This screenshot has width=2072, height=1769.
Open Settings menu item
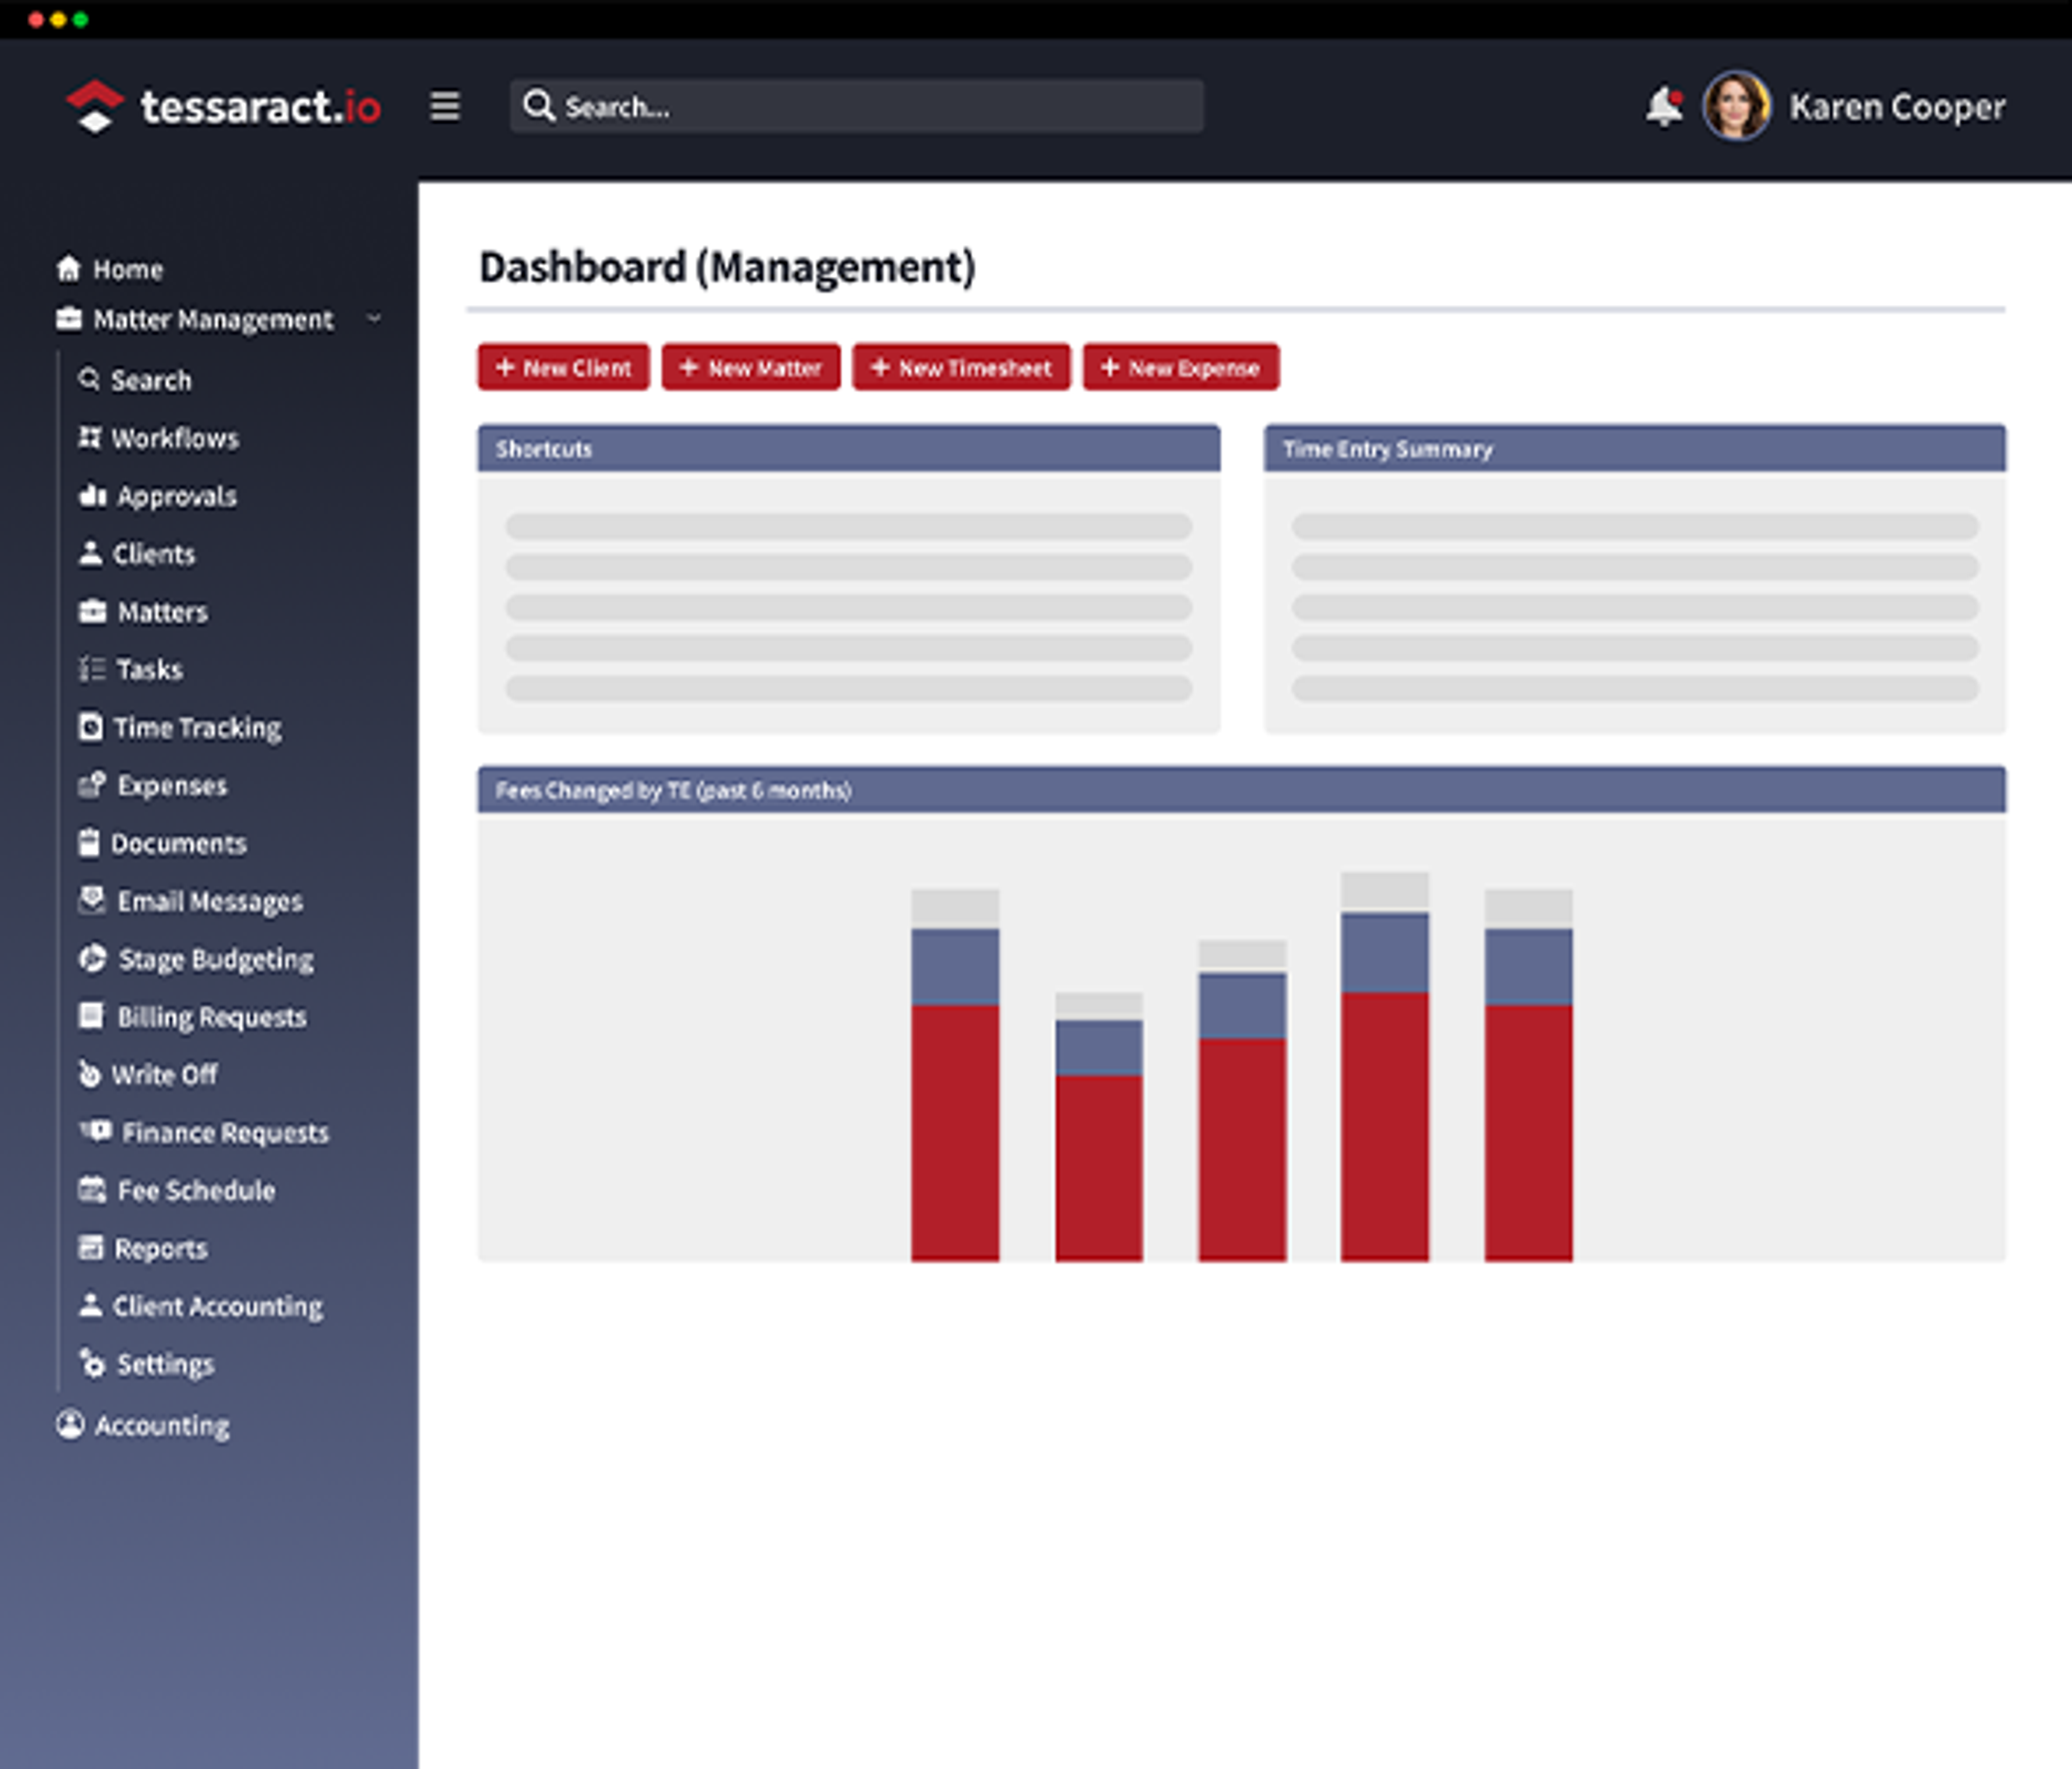pyautogui.click(x=166, y=1365)
